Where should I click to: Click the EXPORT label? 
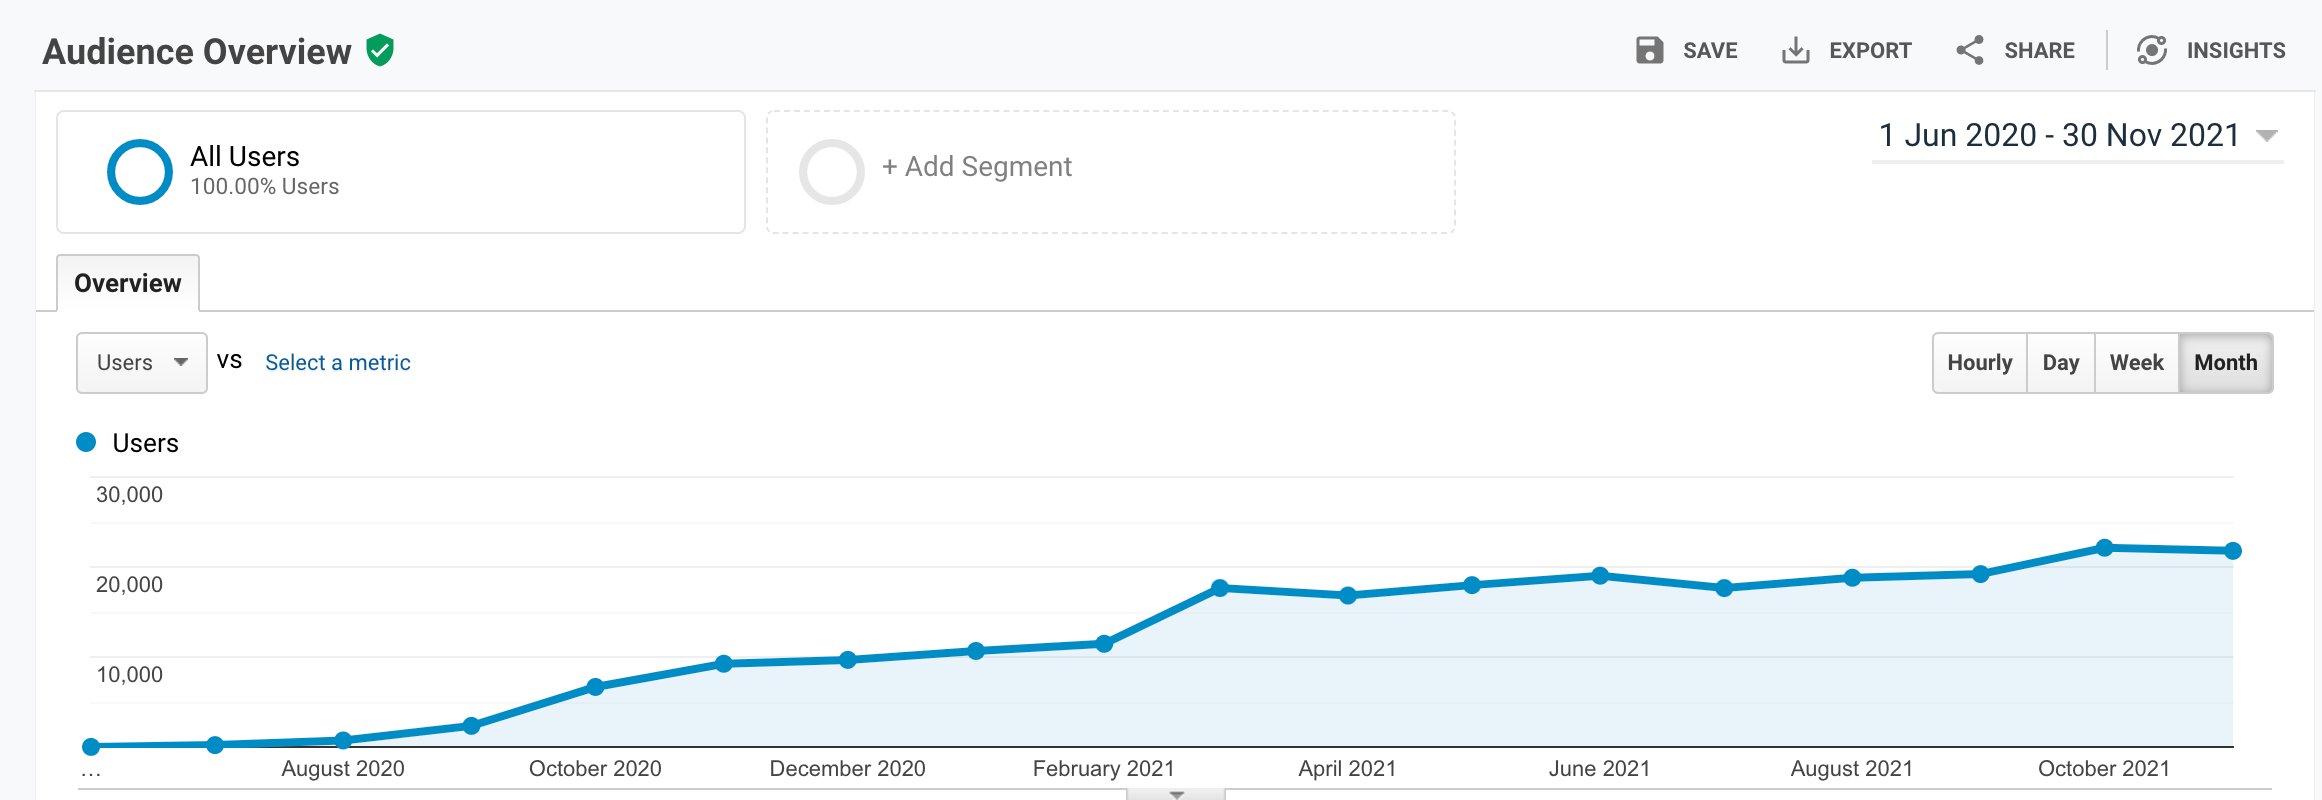(x=1870, y=50)
